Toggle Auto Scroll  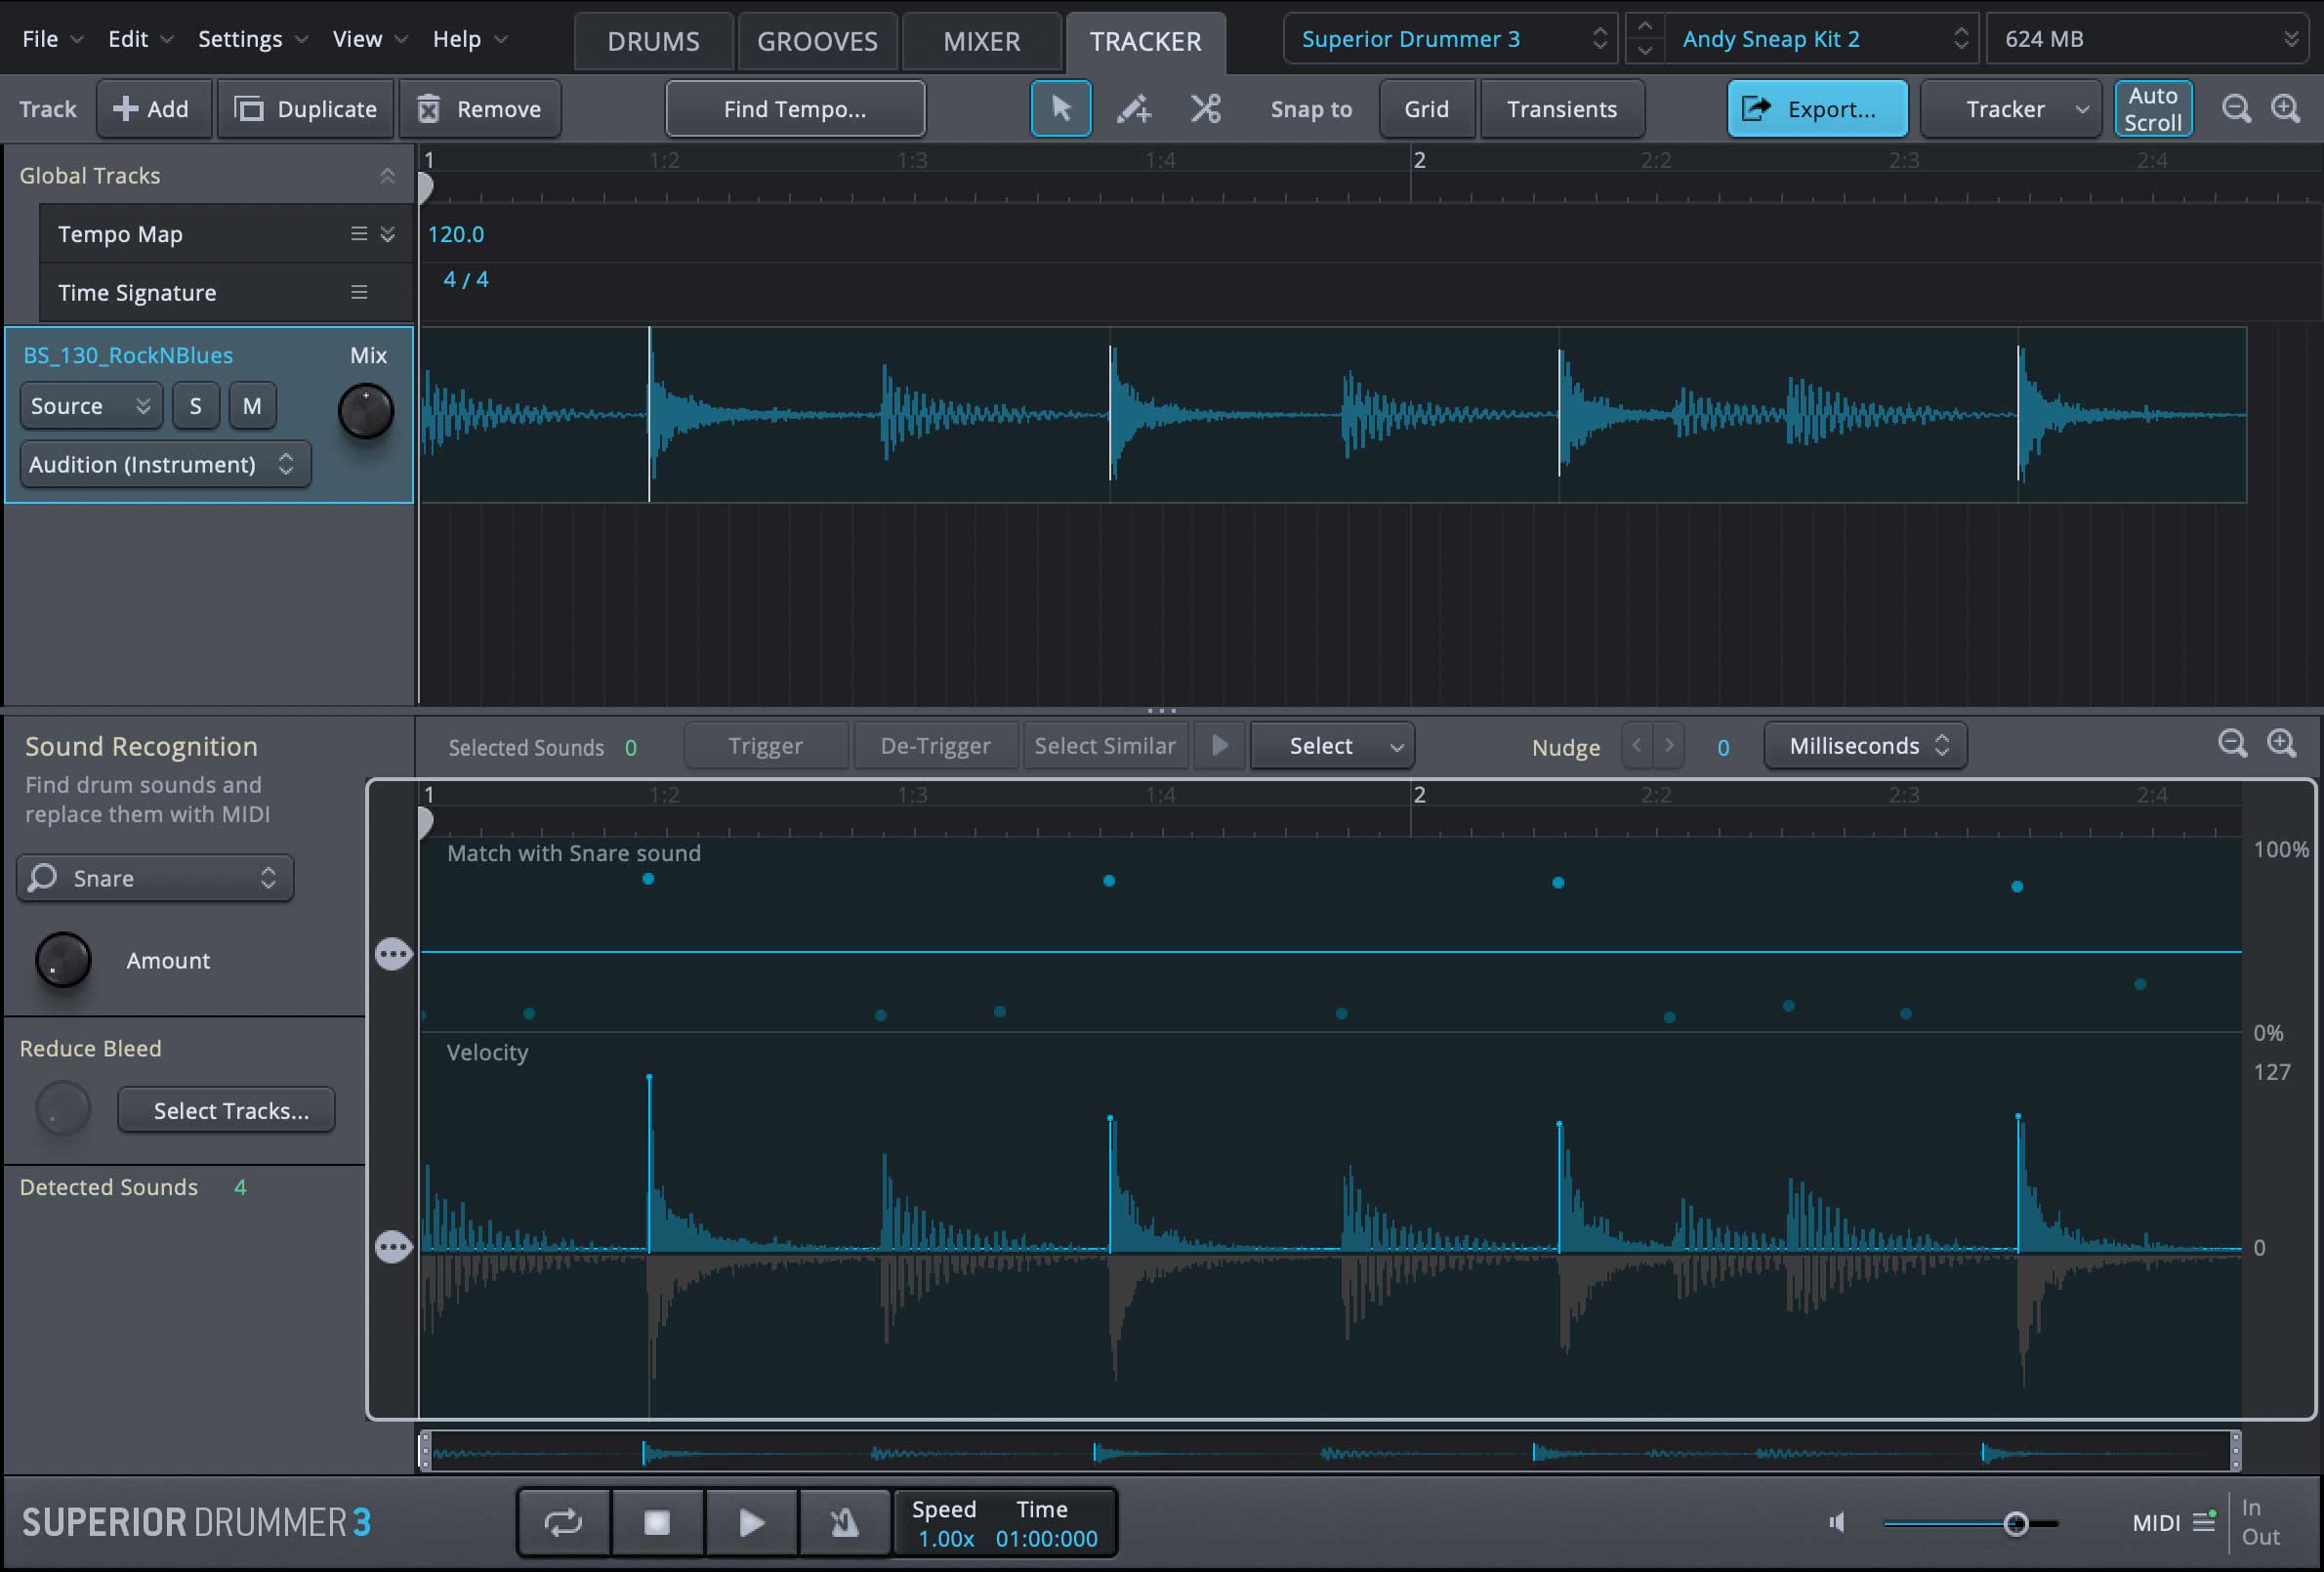tap(2152, 108)
